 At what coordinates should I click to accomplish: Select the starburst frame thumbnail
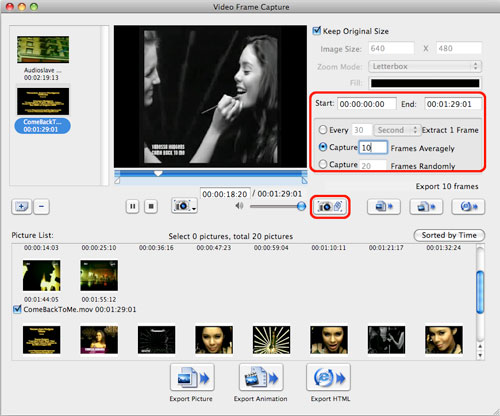[271, 340]
